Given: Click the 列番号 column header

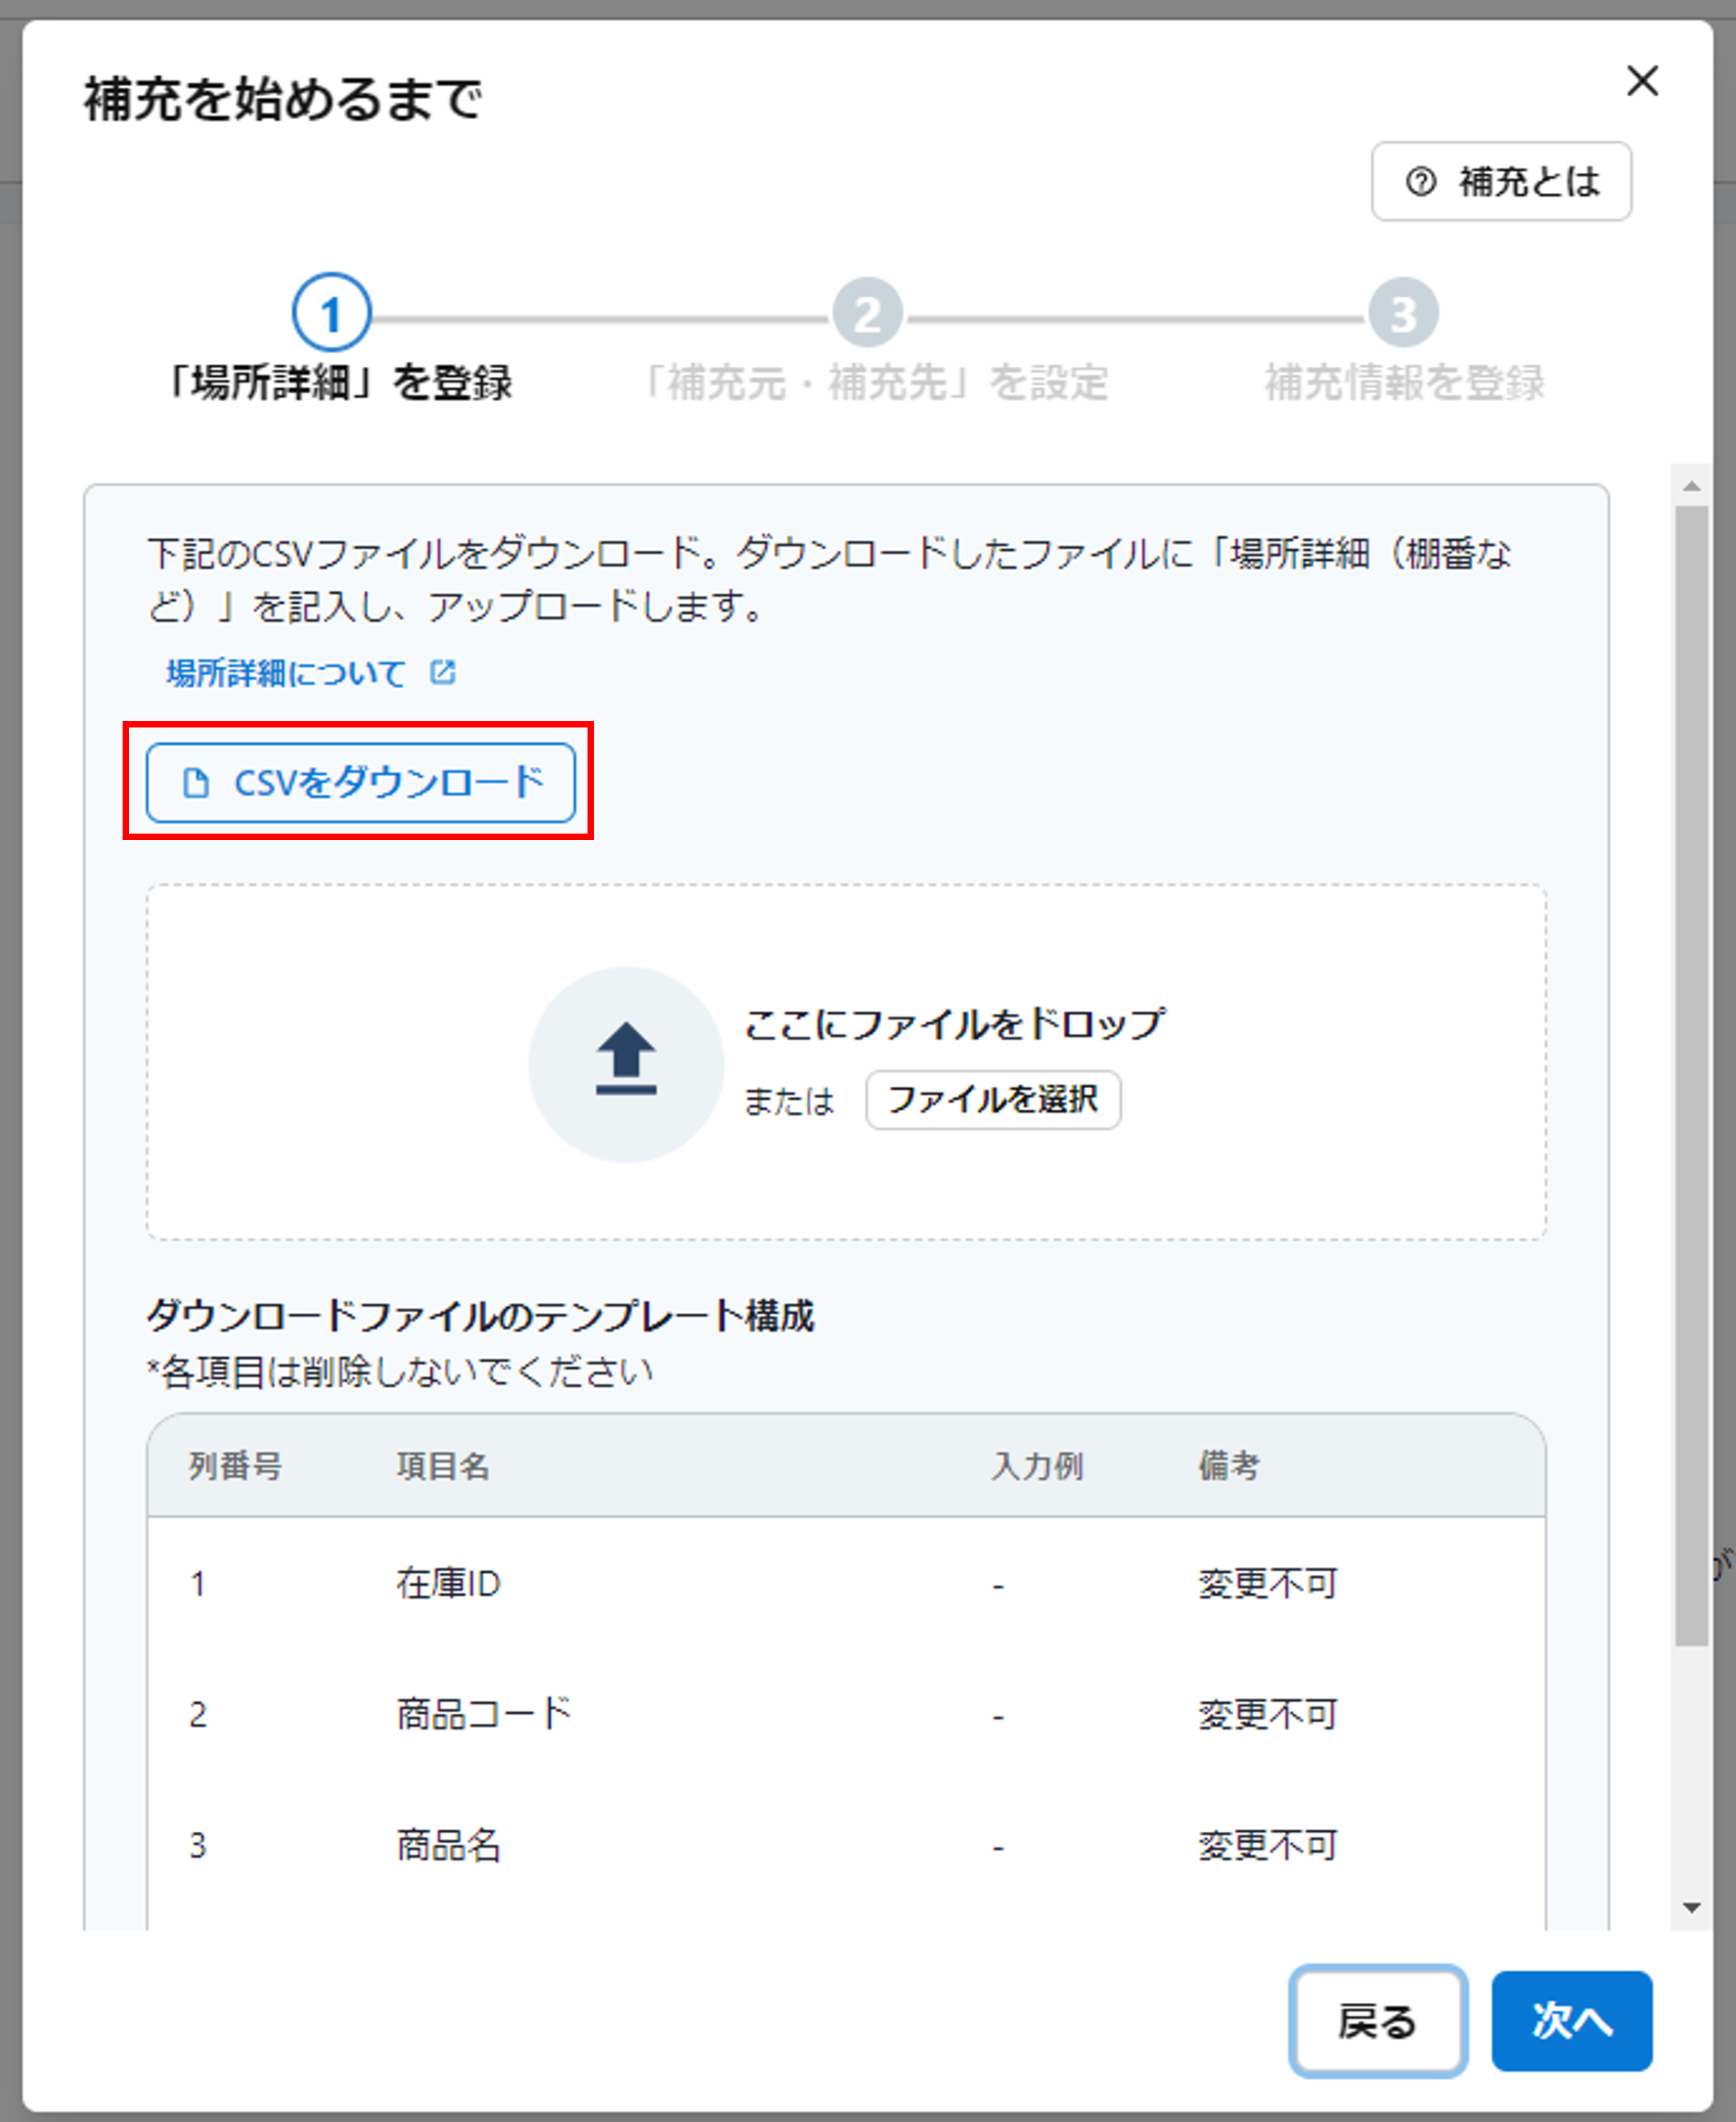Looking at the screenshot, I should click(x=236, y=1466).
